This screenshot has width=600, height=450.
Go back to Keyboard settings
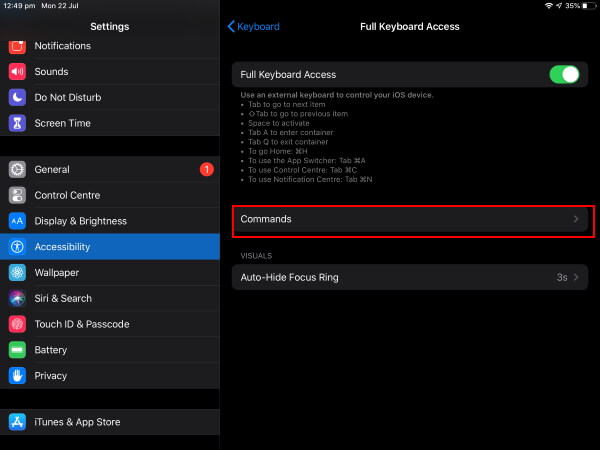253,26
